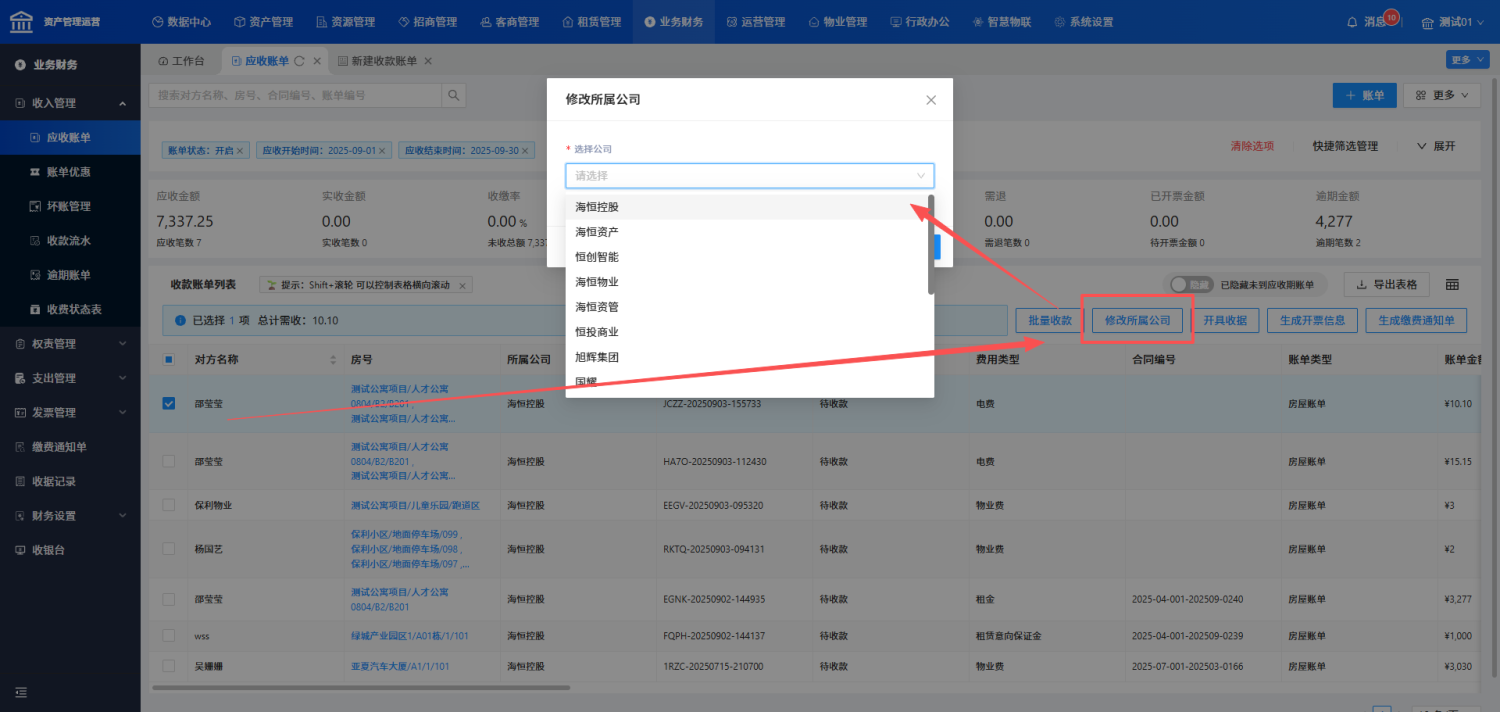Screen dimensions: 1500x712
Task: Choose 恒创智能 from the company list
Action: (x=747, y=257)
